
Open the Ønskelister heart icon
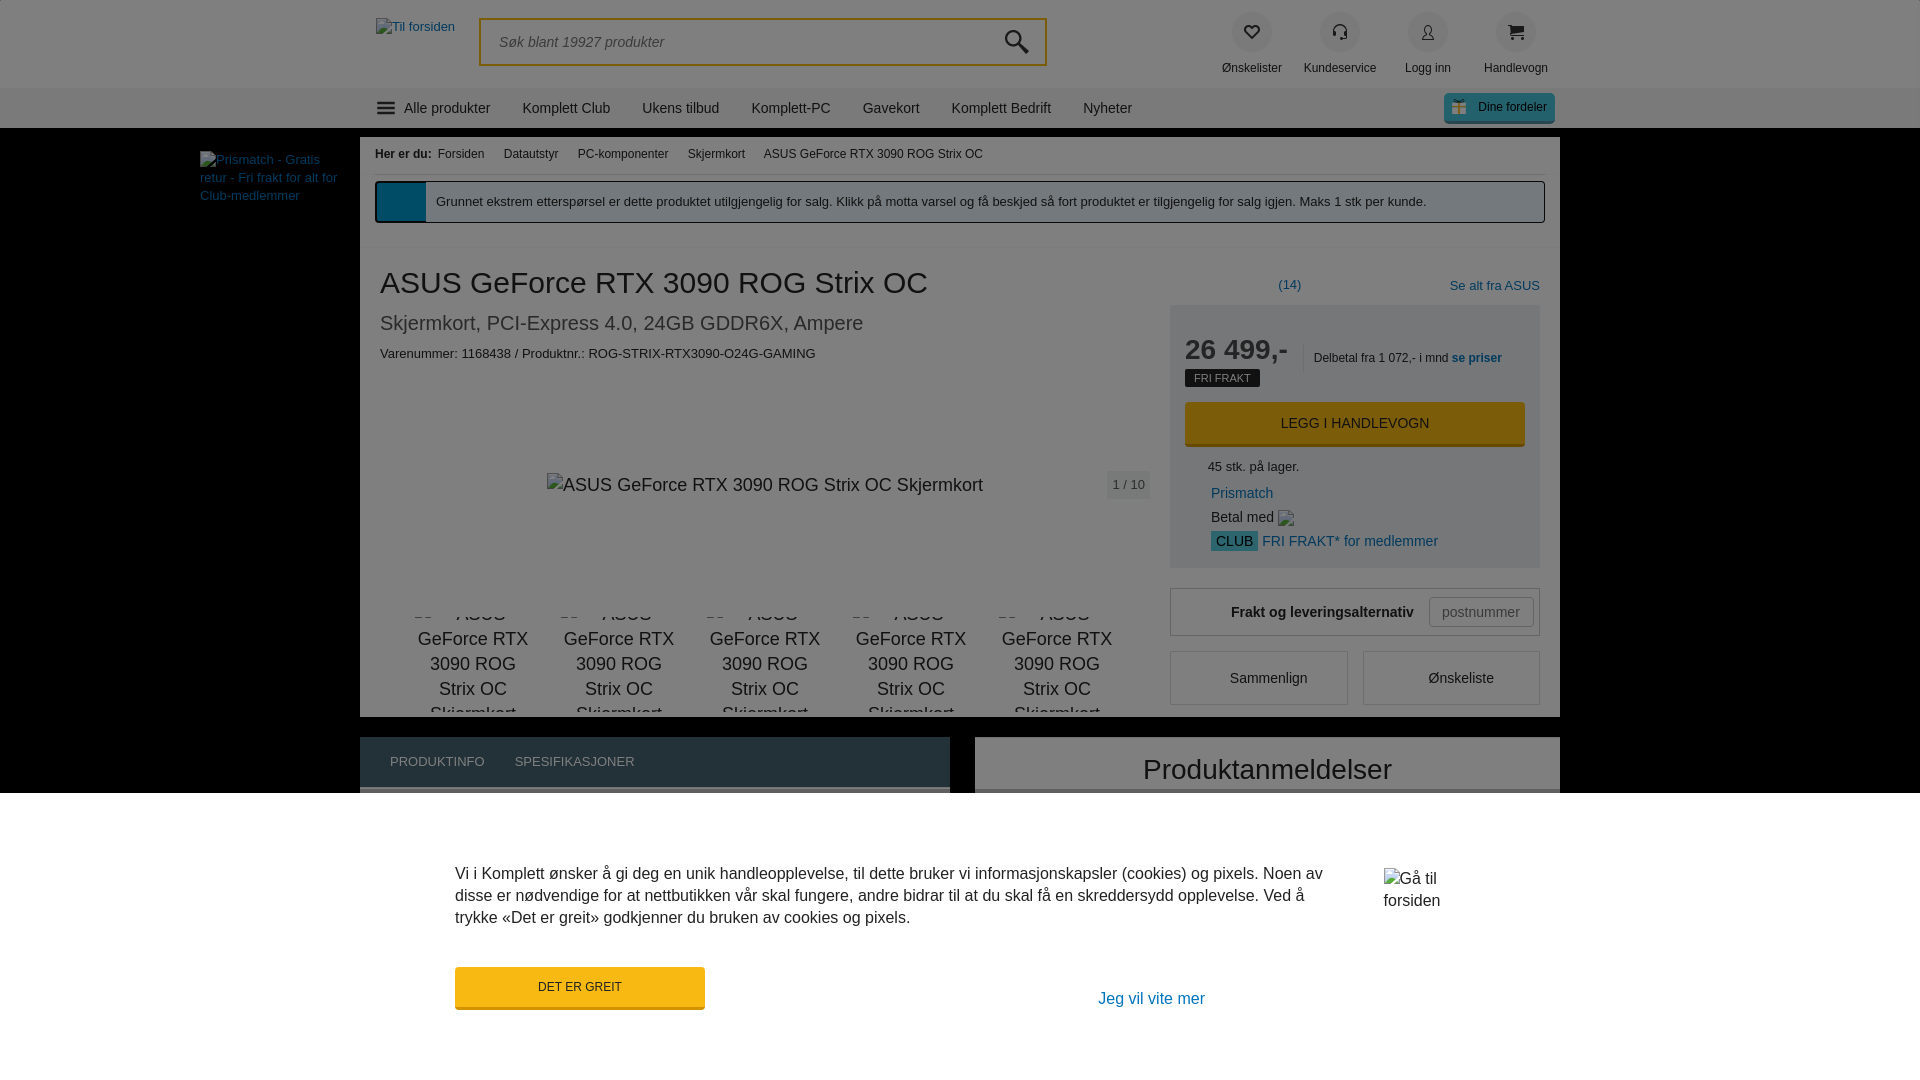pos(1251,32)
